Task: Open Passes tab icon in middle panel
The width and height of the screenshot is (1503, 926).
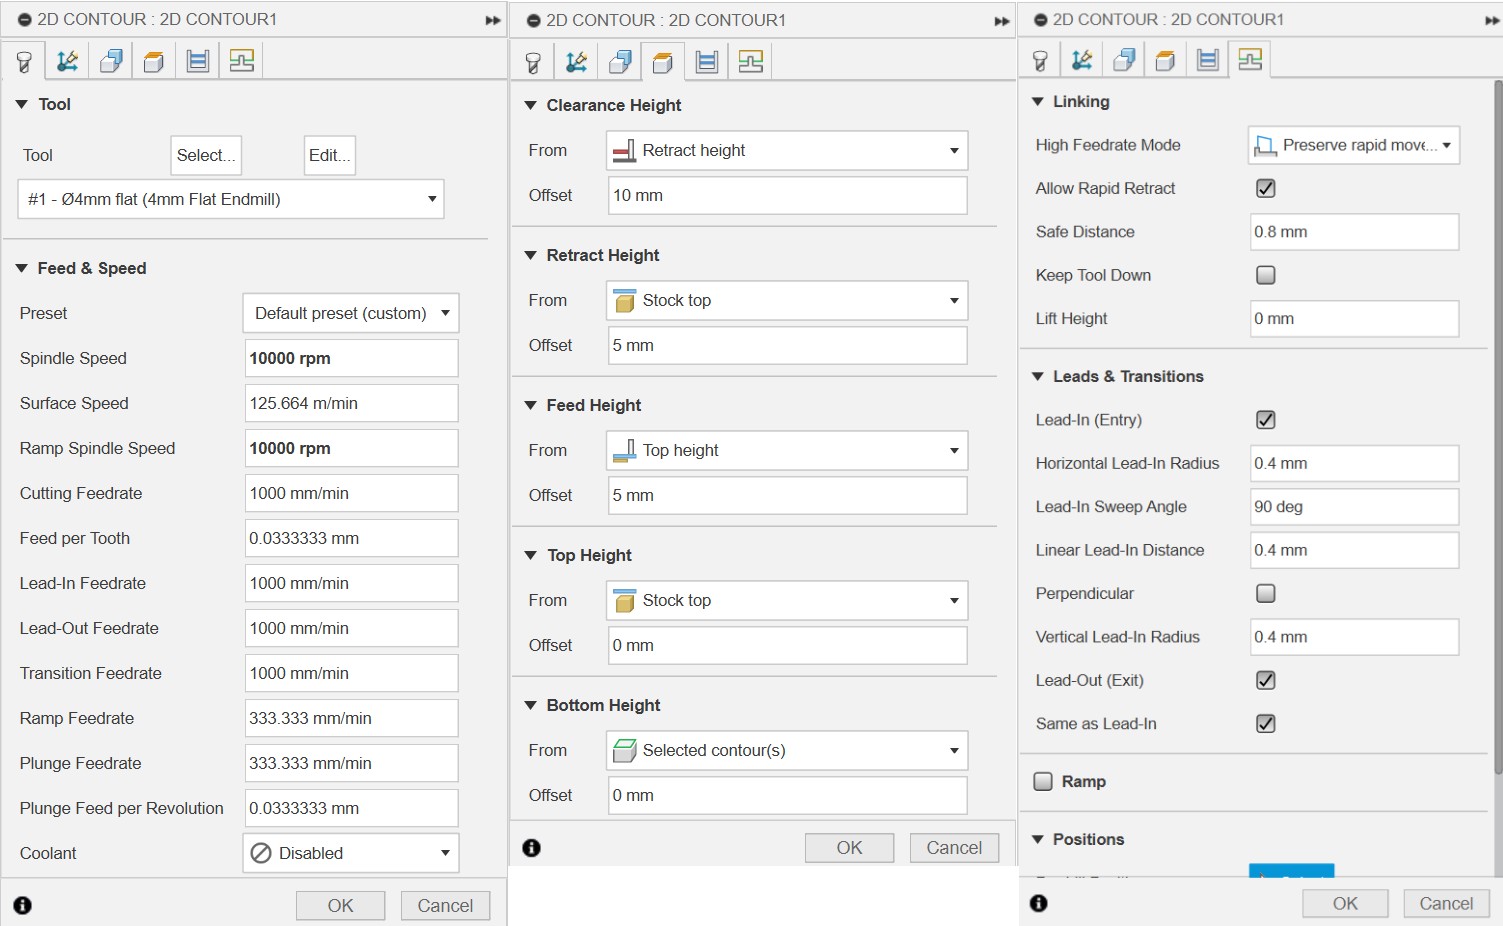Action: click(x=707, y=62)
